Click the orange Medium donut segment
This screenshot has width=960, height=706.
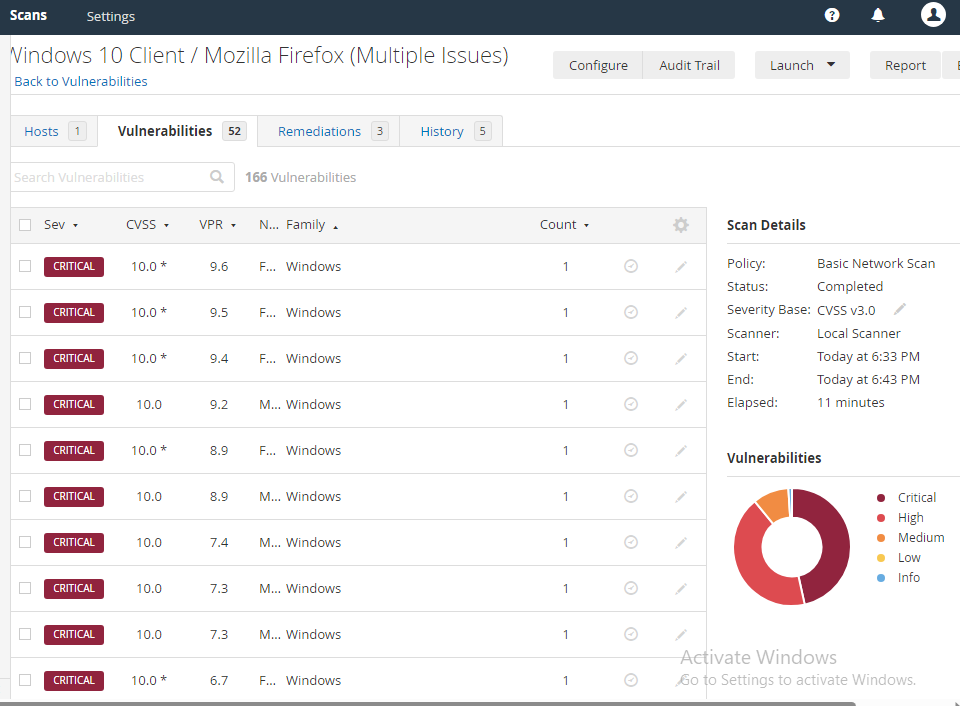[x=774, y=504]
